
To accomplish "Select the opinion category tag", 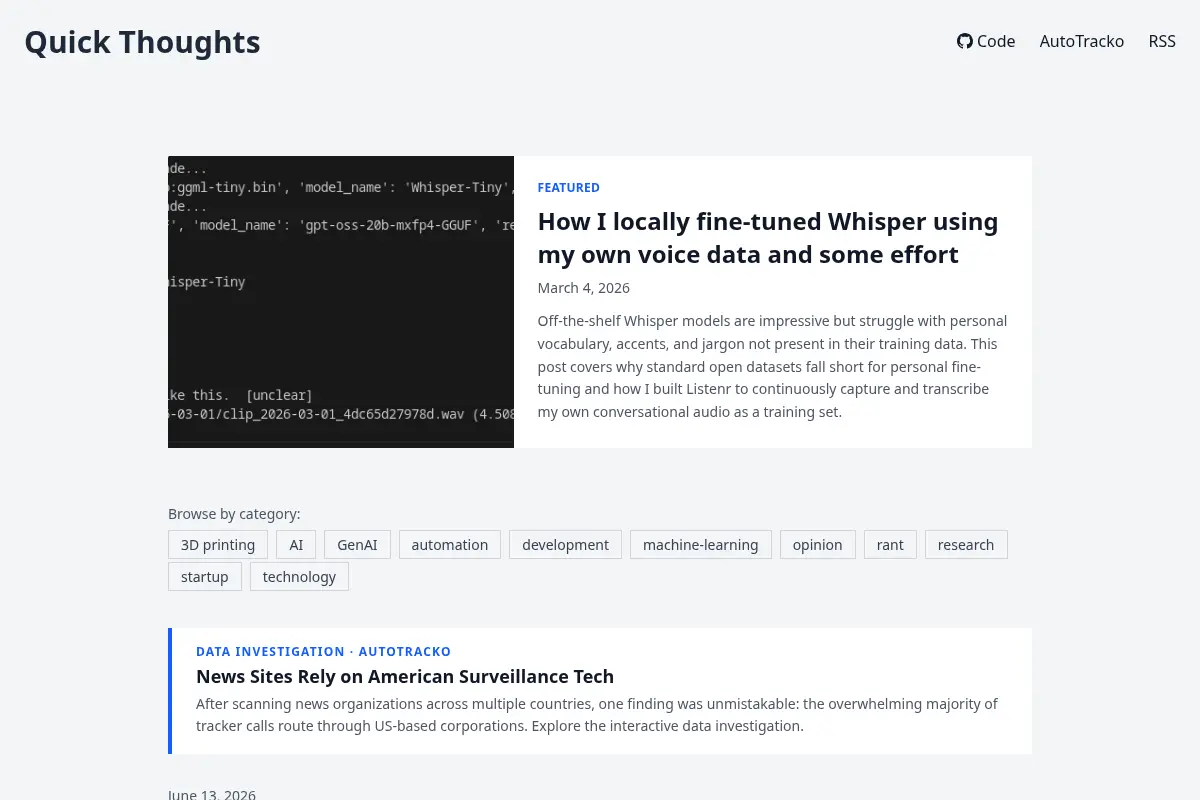I will (x=818, y=545).
